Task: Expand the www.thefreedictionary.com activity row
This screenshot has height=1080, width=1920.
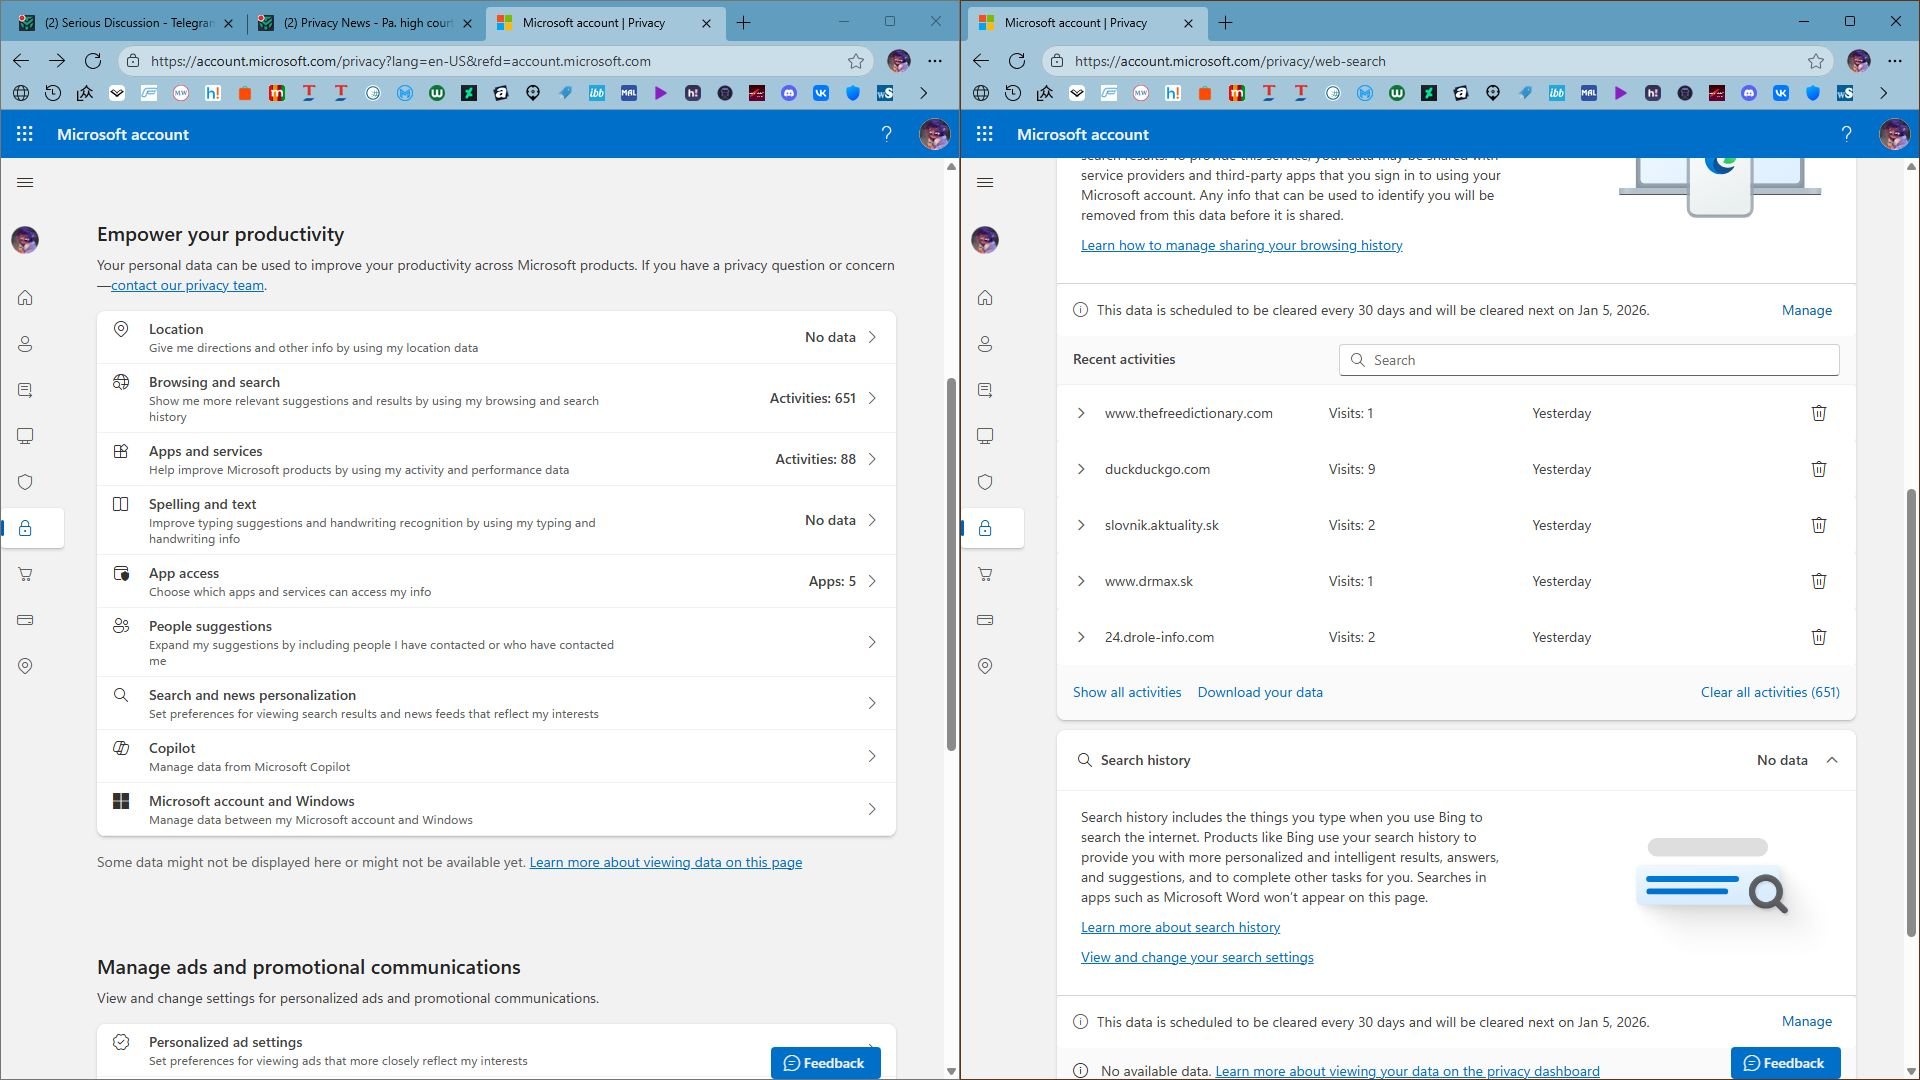Action: pyautogui.click(x=1081, y=413)
